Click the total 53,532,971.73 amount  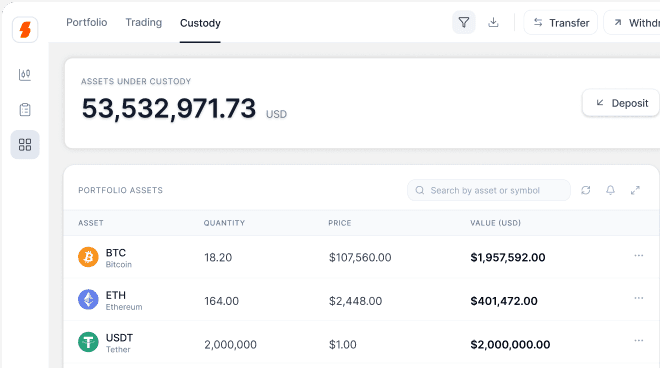click(169, 109)
